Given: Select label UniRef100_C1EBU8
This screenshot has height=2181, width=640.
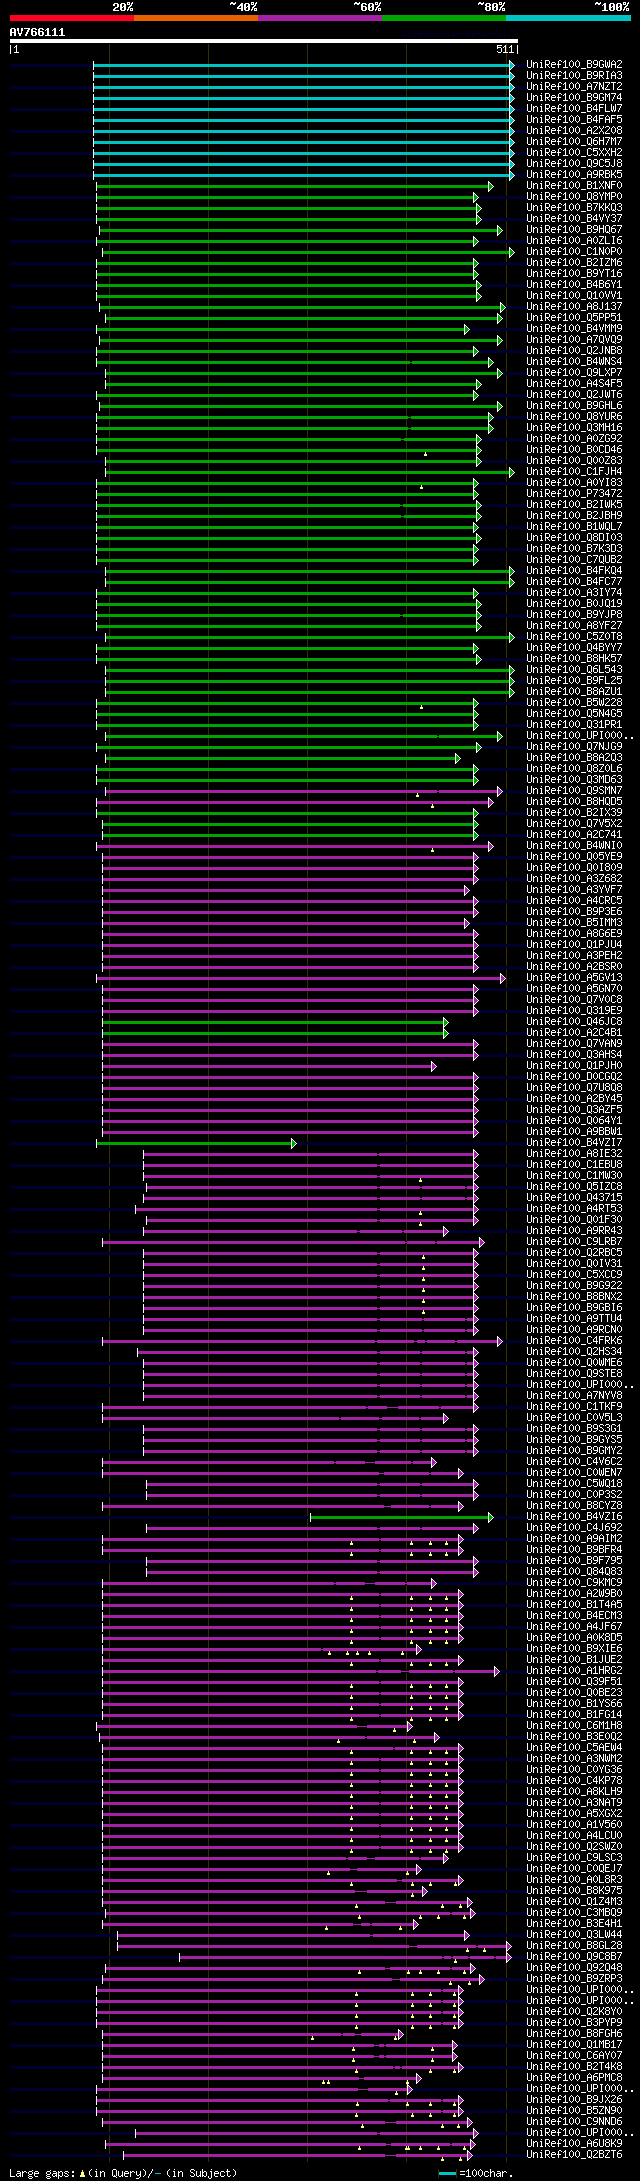Looking at the screenshot, I should click(574, 1164).
